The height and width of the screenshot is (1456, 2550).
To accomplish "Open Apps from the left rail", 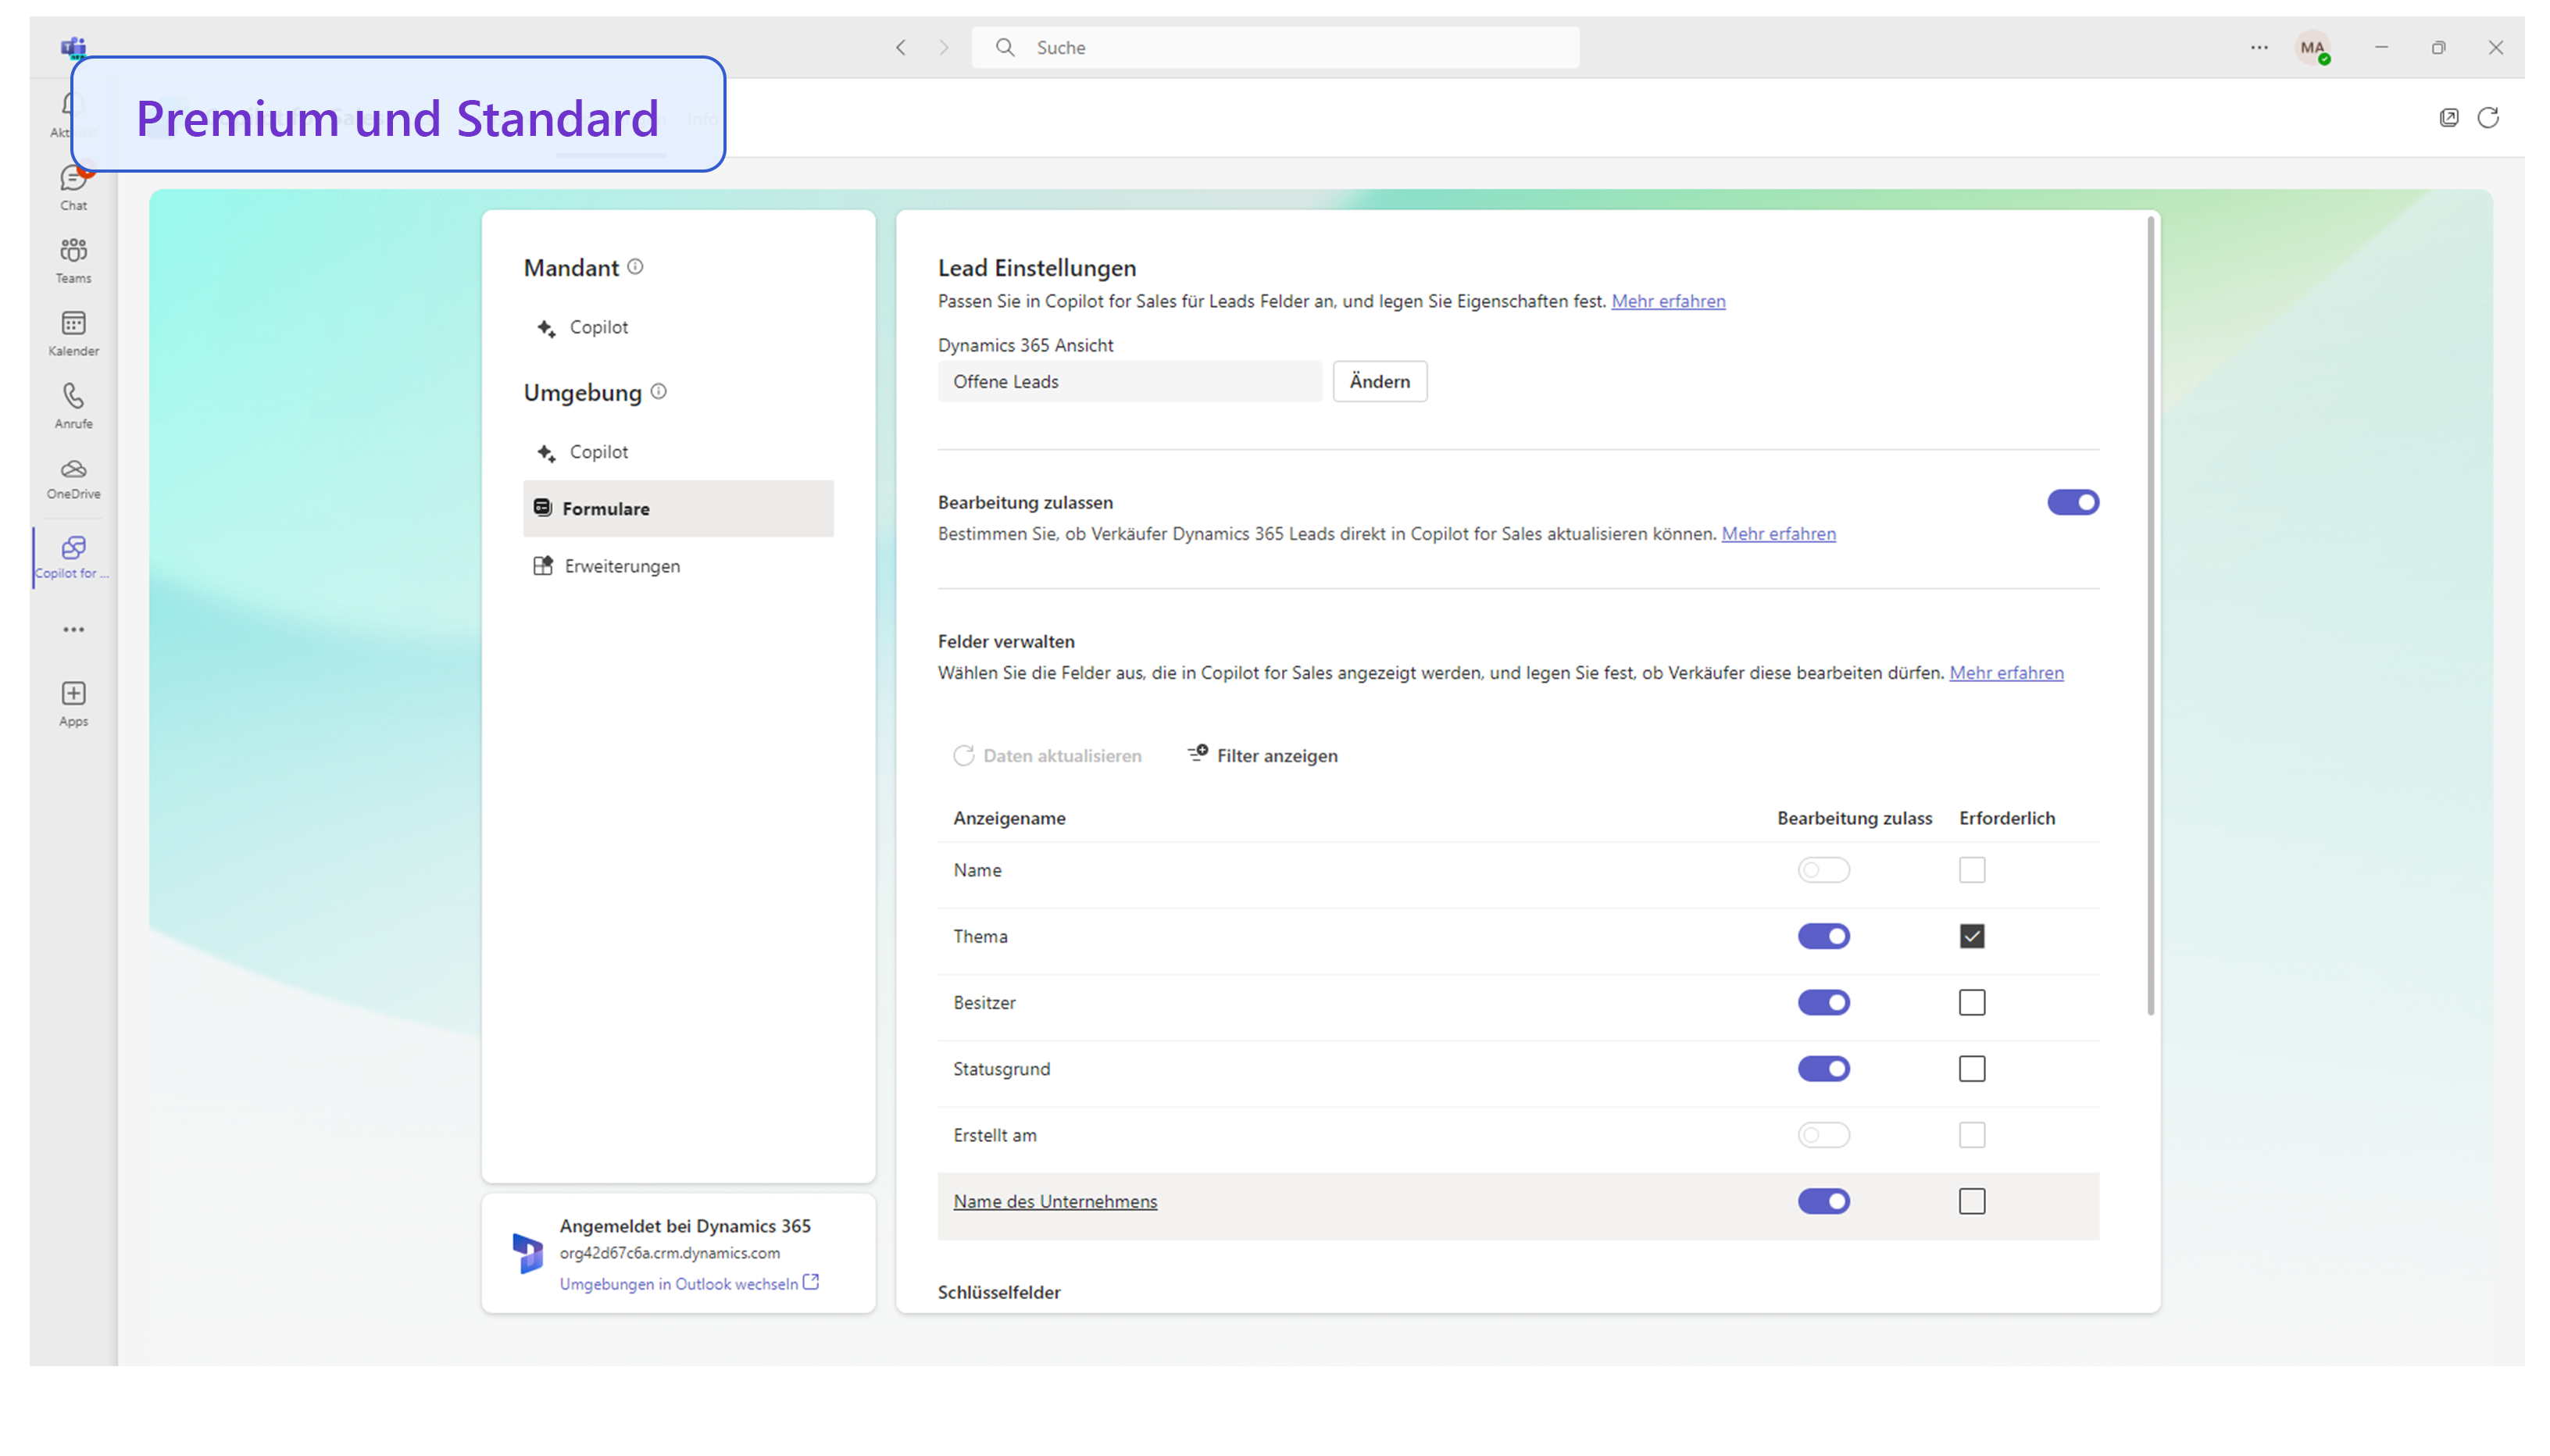I will click(x=72, y=702).
